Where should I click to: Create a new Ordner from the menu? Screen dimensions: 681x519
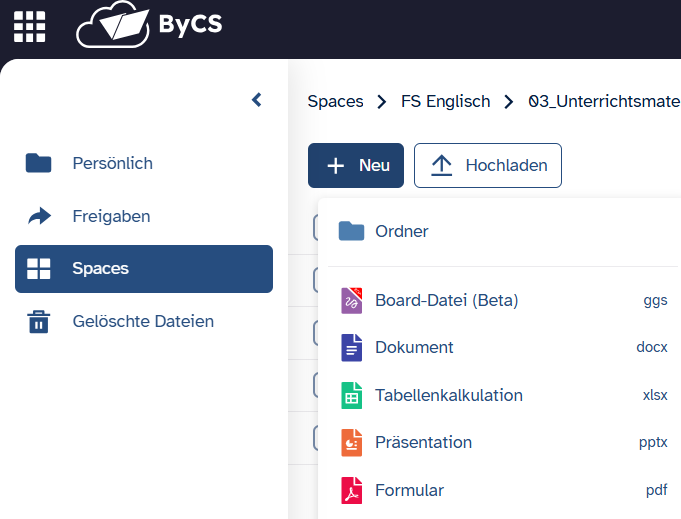(x=401, y=232)
